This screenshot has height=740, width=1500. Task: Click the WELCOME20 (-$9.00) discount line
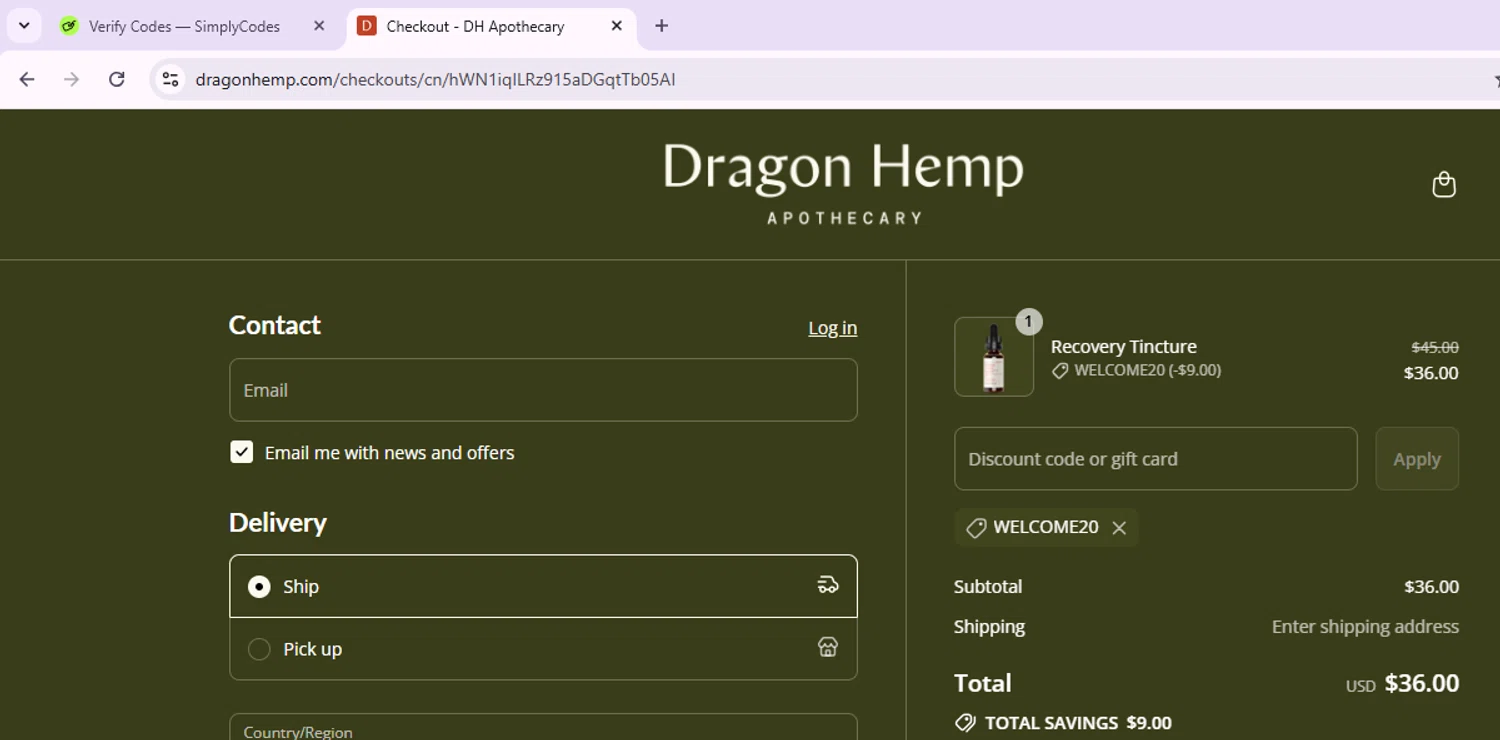(1136, 370)
